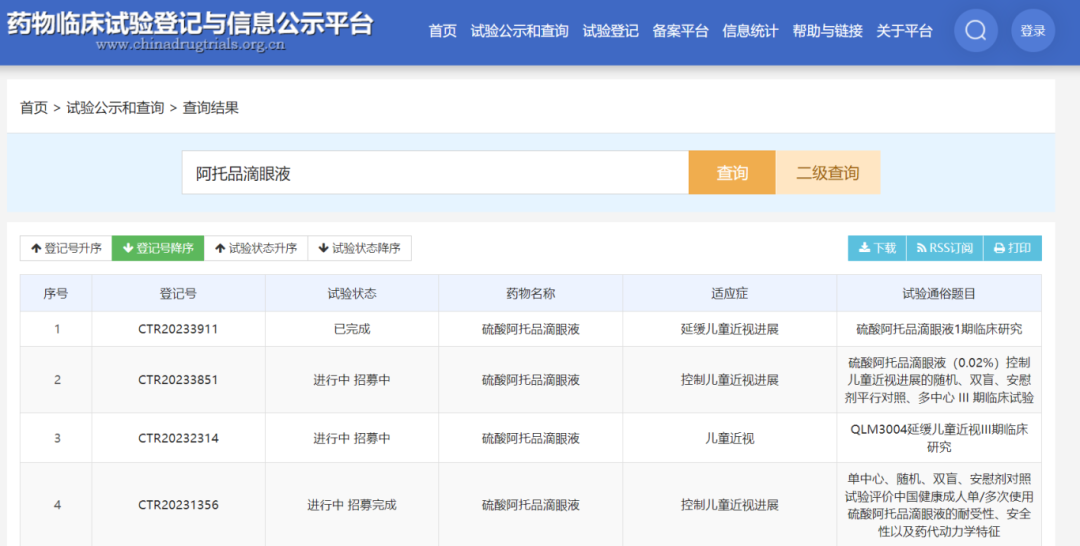
Task: Click the 适应症 column header
Action: coord(729,293)
